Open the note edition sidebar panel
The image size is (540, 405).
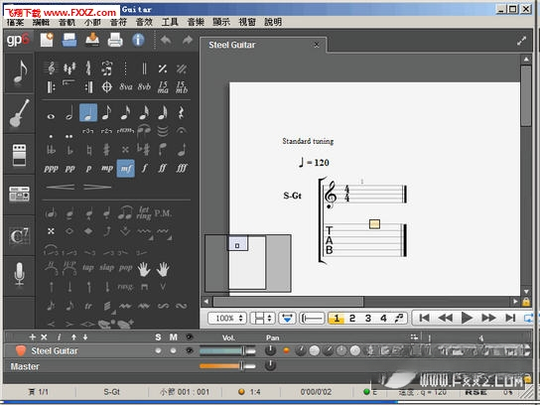pos(19,72)
